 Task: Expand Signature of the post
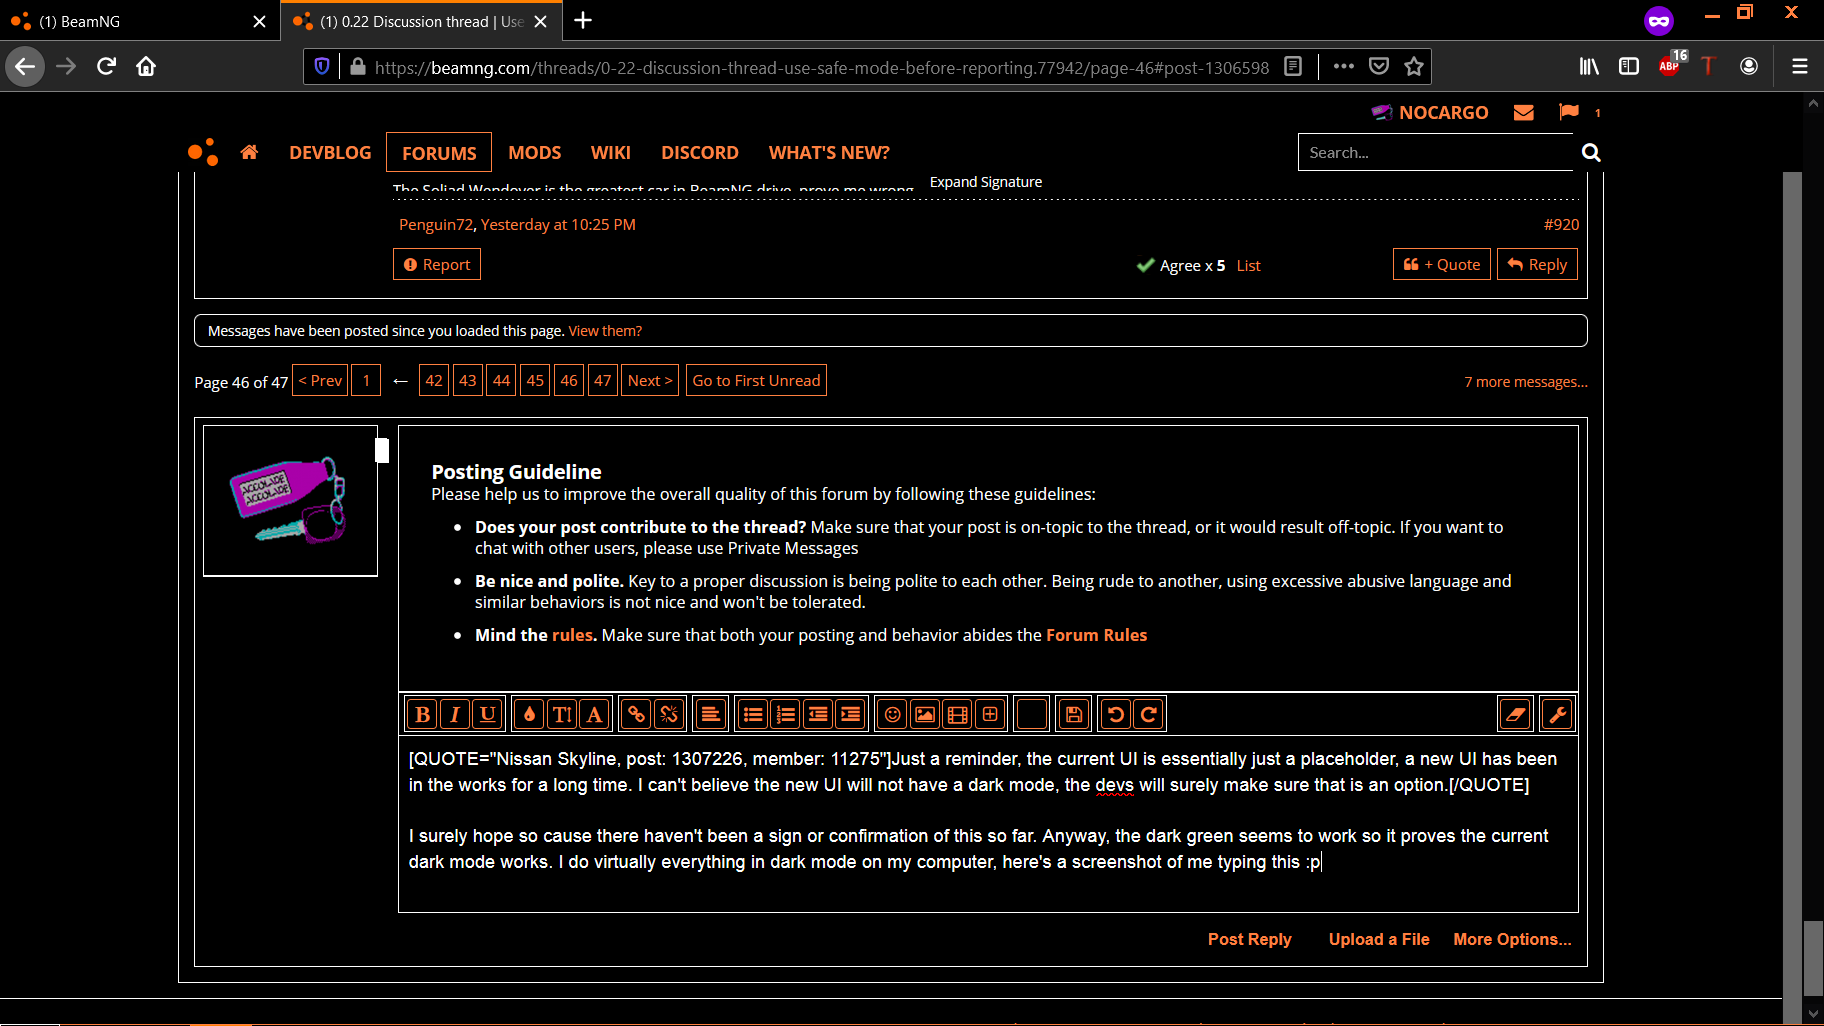click(x=986, y=182)
